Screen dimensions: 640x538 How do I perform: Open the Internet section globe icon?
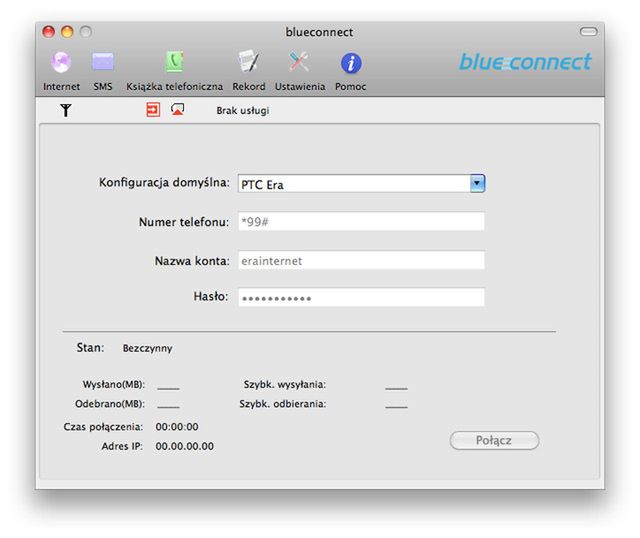[x=61, y=62]
